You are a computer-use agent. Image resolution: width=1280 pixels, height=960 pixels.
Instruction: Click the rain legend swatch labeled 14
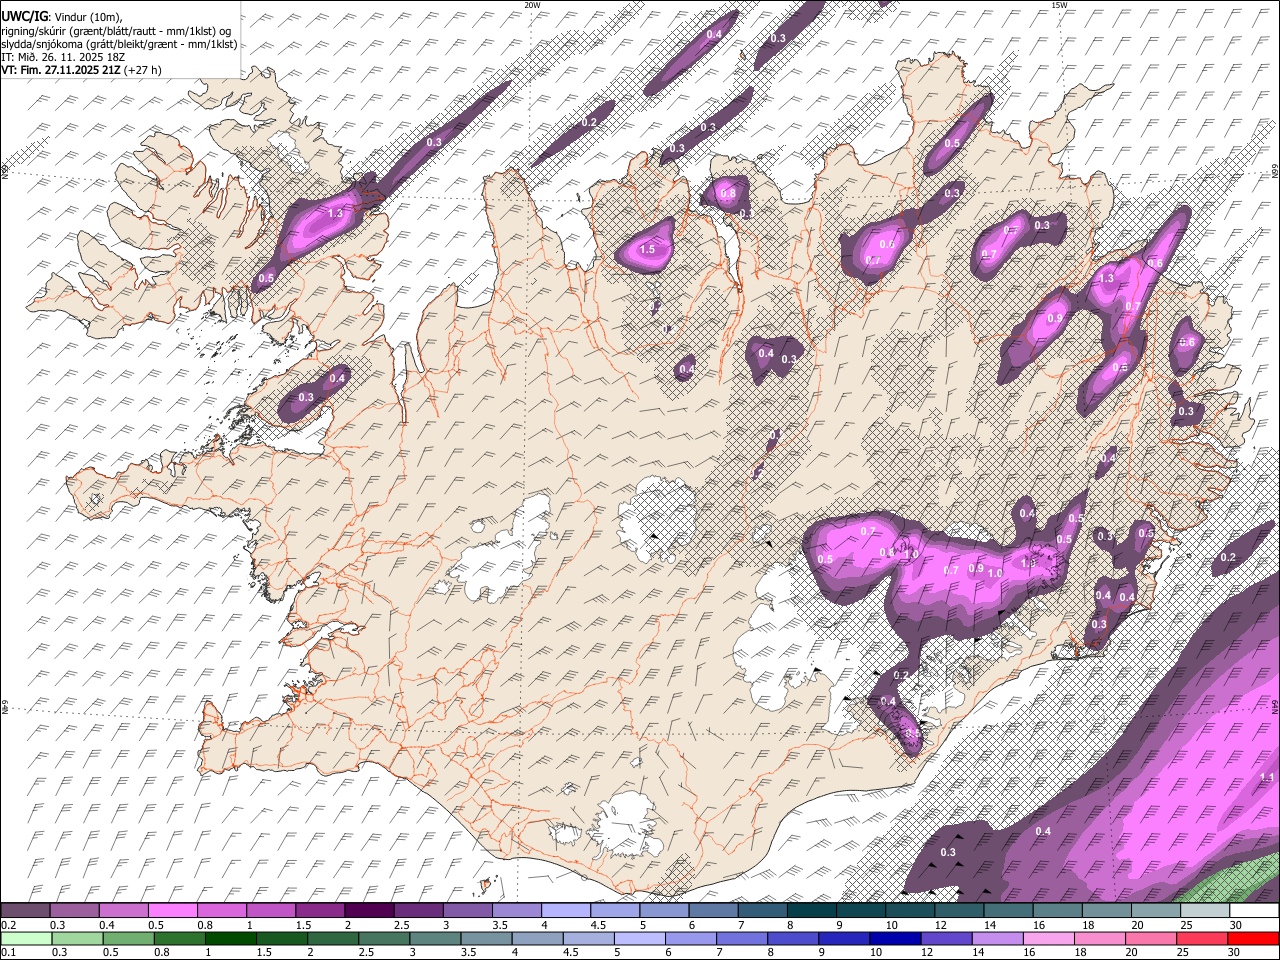tap(997, 938)
